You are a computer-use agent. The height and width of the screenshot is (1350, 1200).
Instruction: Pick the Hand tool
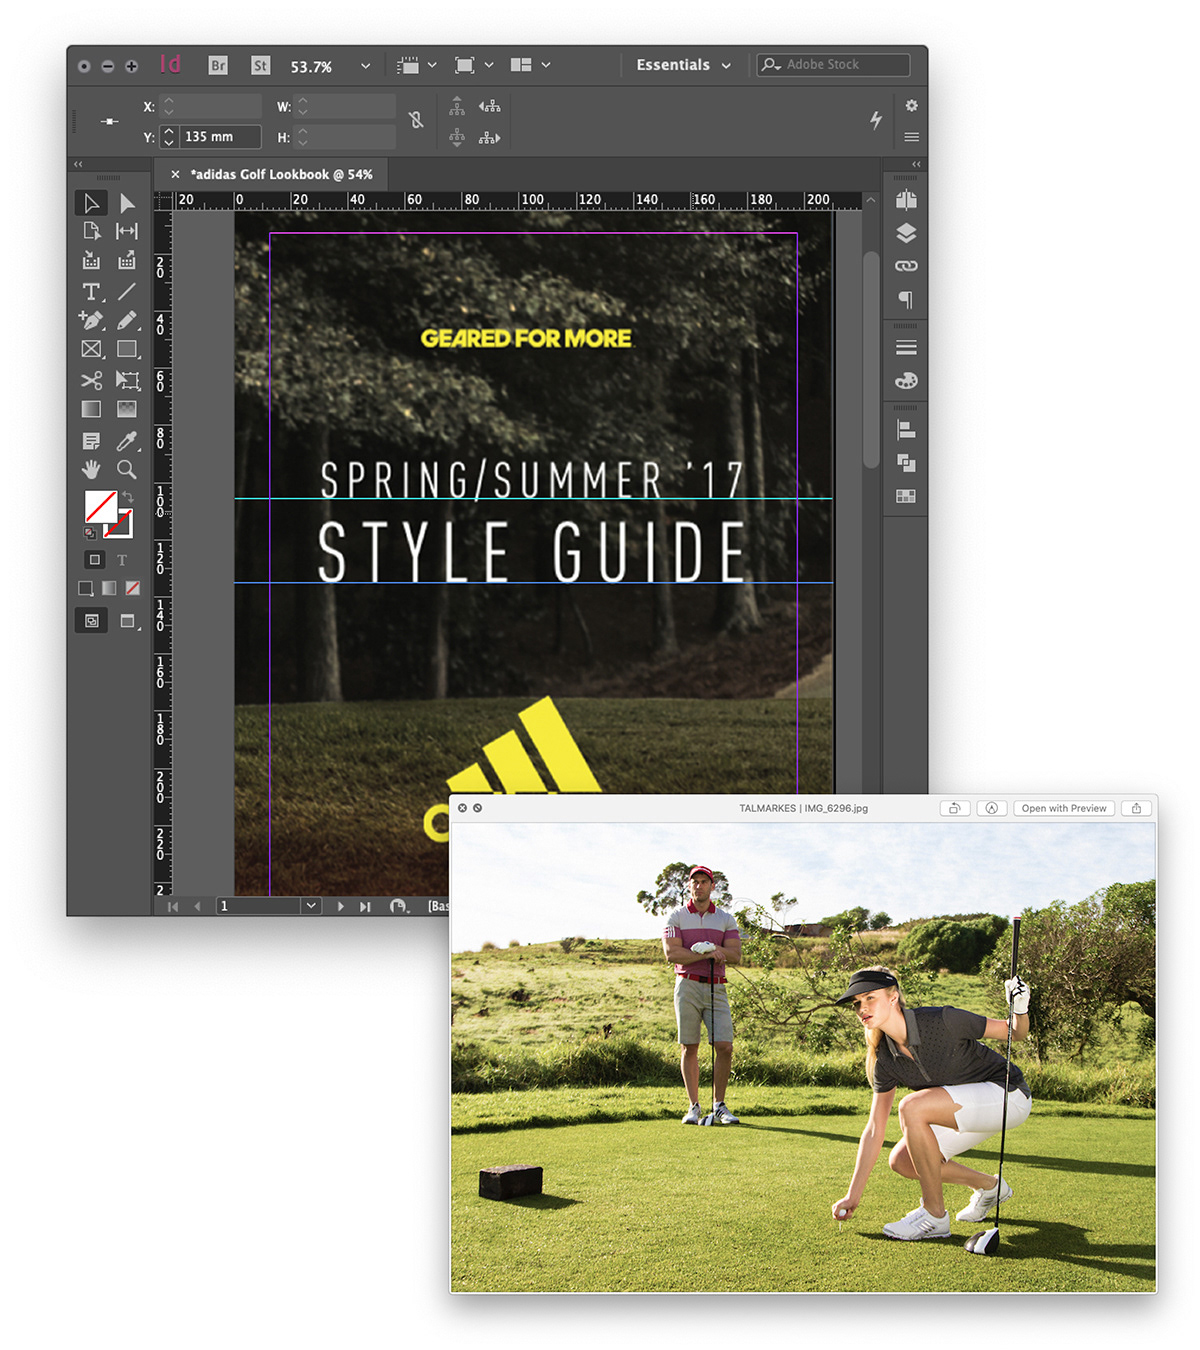click(x=91, y=469)
